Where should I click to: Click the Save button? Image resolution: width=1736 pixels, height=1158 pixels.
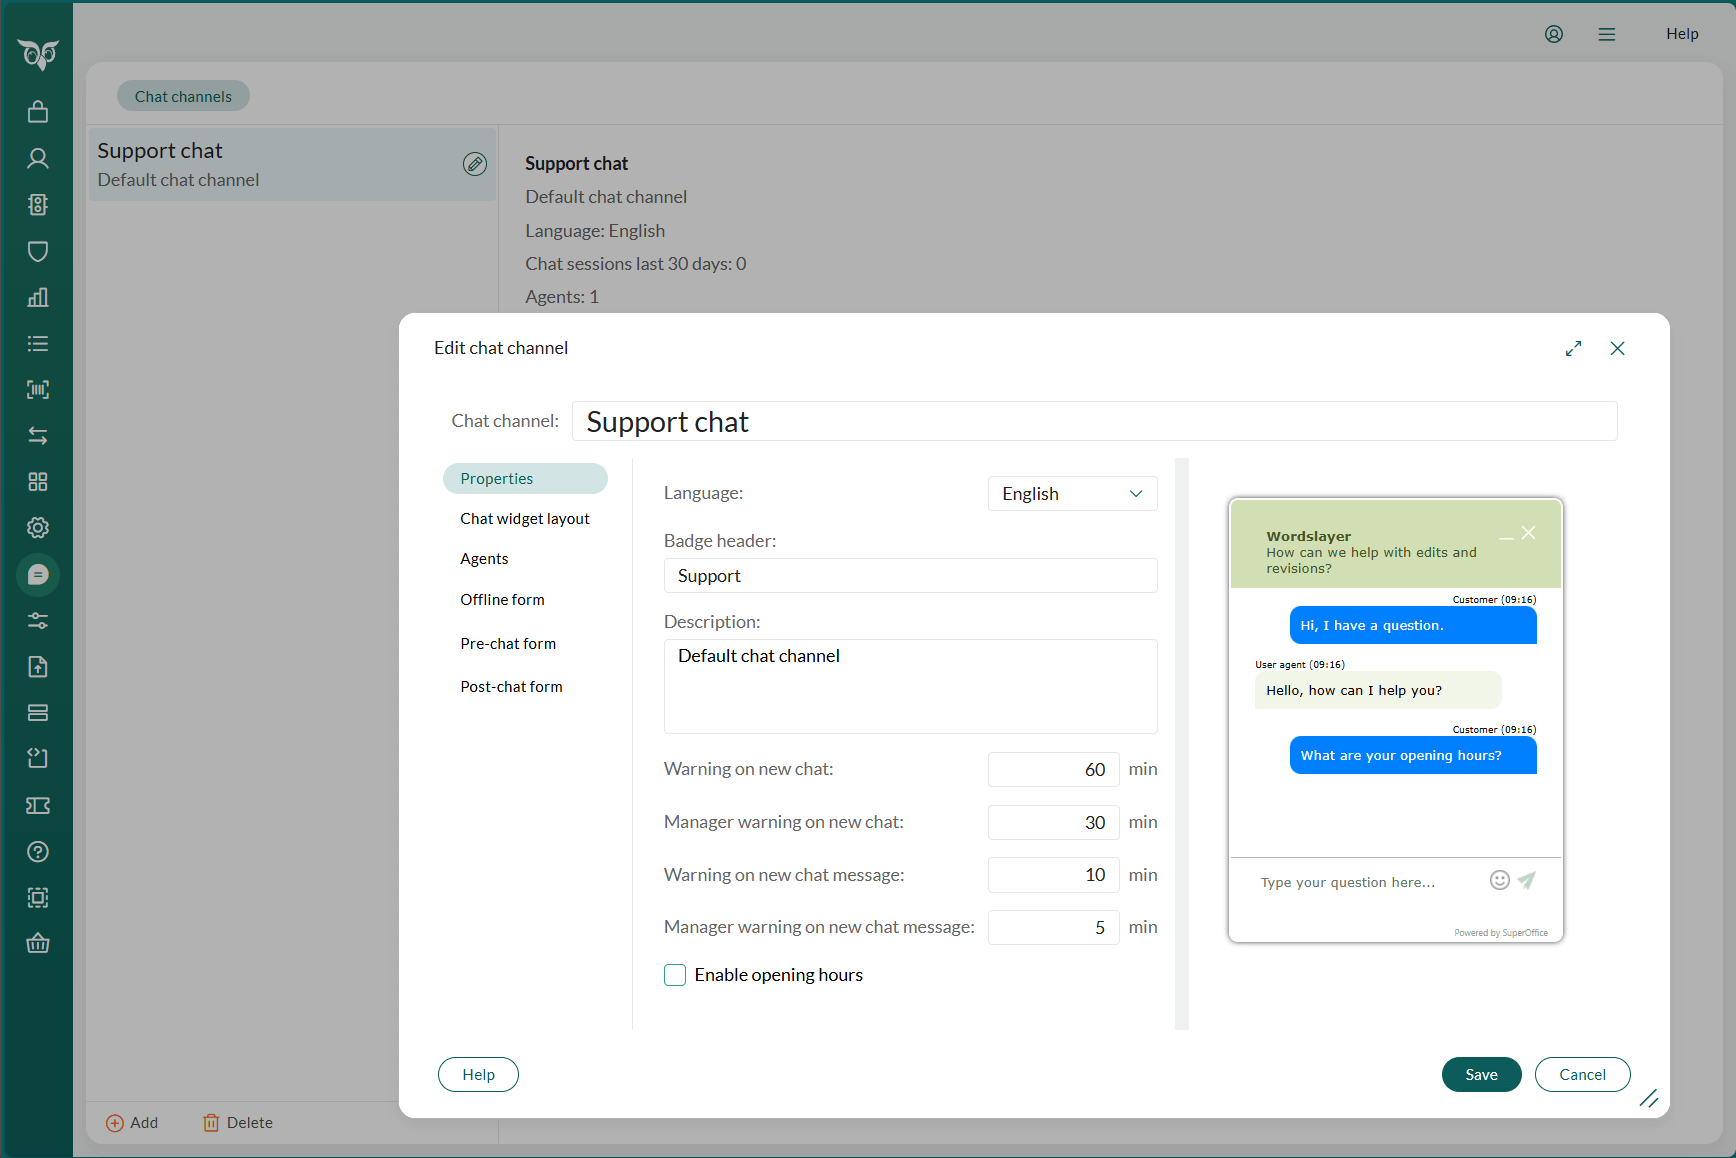(x=1481, y=1074)
